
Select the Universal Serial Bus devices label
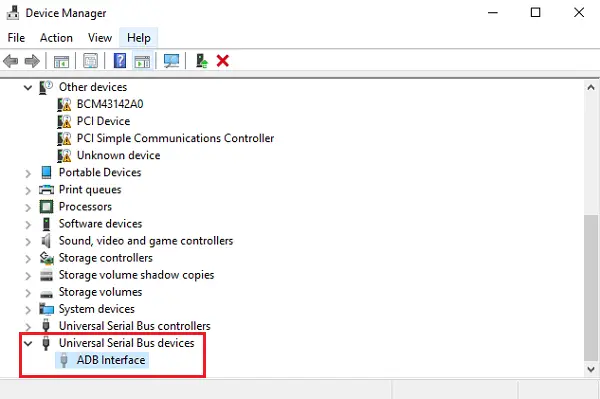127,343
